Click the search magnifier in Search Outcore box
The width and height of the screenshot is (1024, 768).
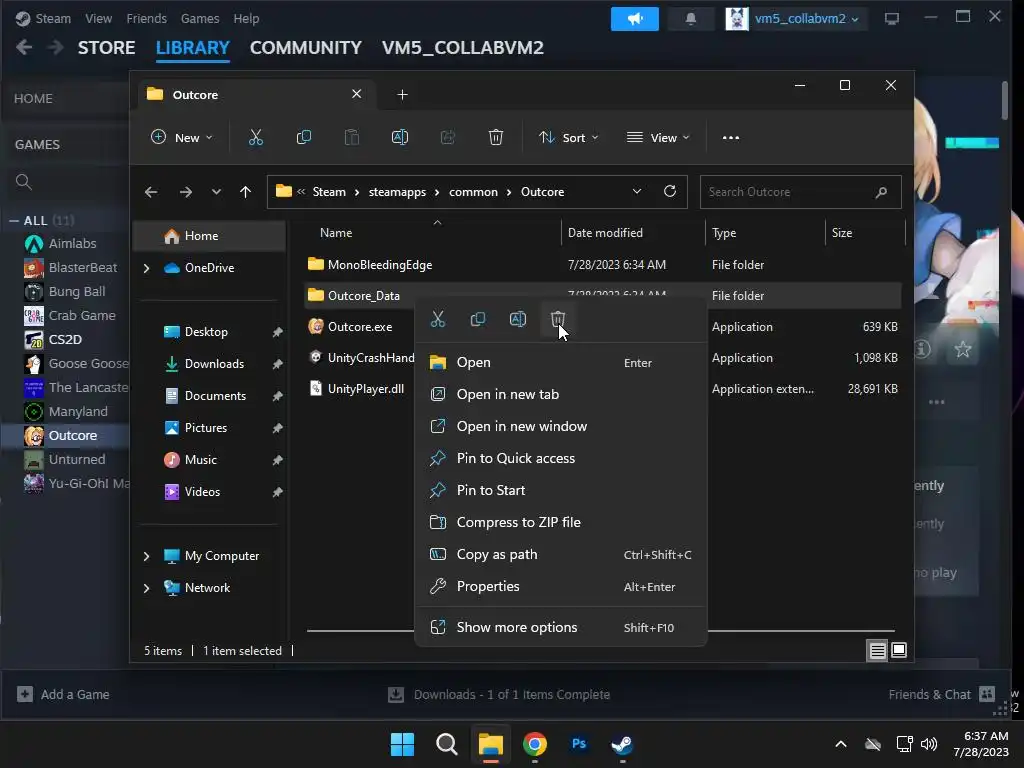pyautogui.click(x=881, y=192)
